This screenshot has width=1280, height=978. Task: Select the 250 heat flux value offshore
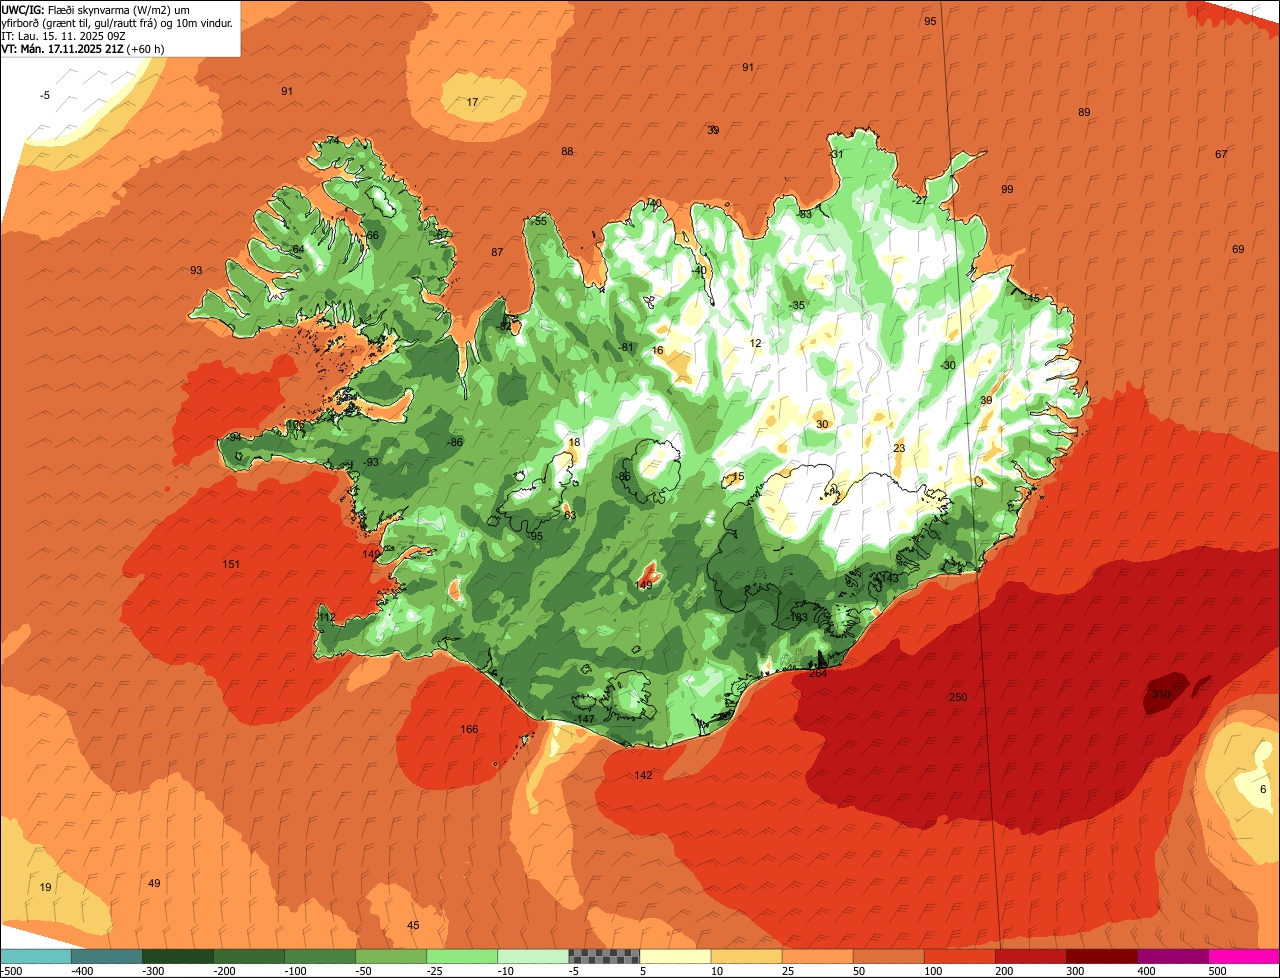[958, 697]
